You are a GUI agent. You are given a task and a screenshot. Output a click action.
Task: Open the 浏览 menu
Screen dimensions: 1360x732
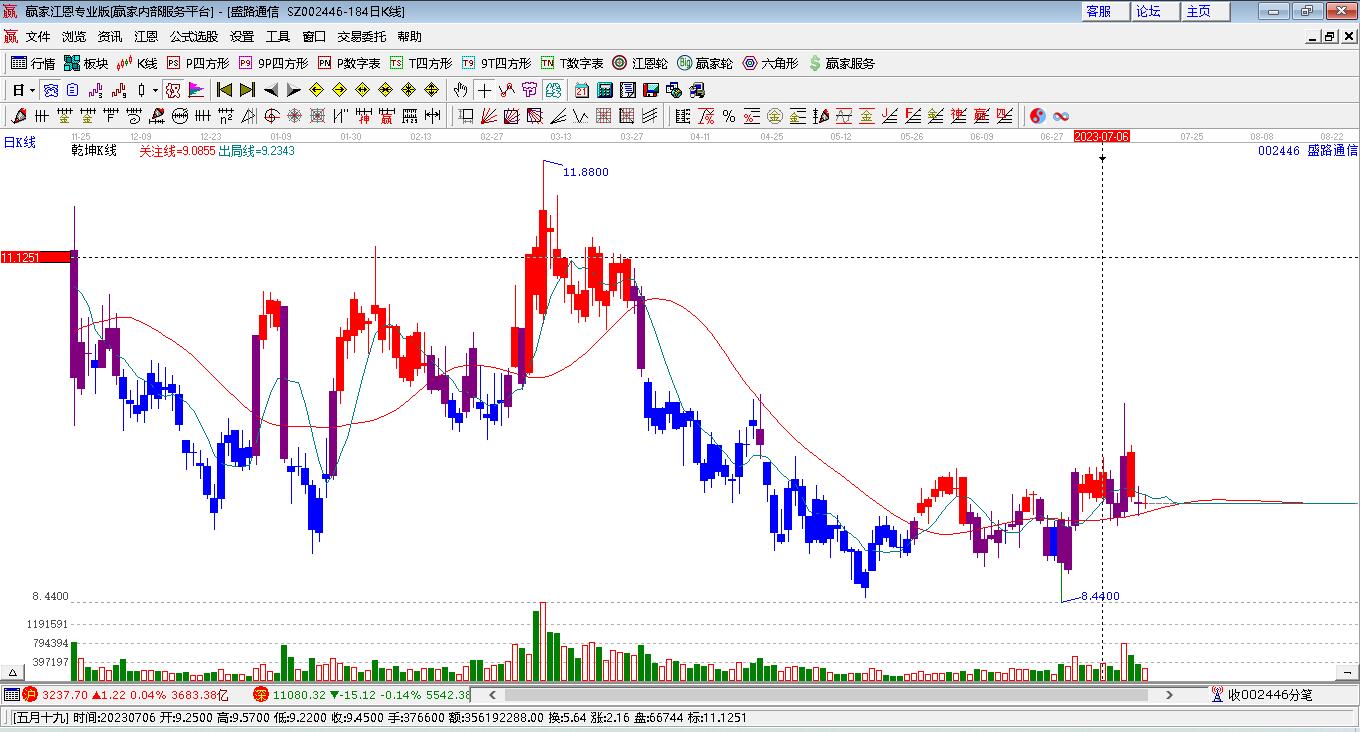(x=74, y=37)
